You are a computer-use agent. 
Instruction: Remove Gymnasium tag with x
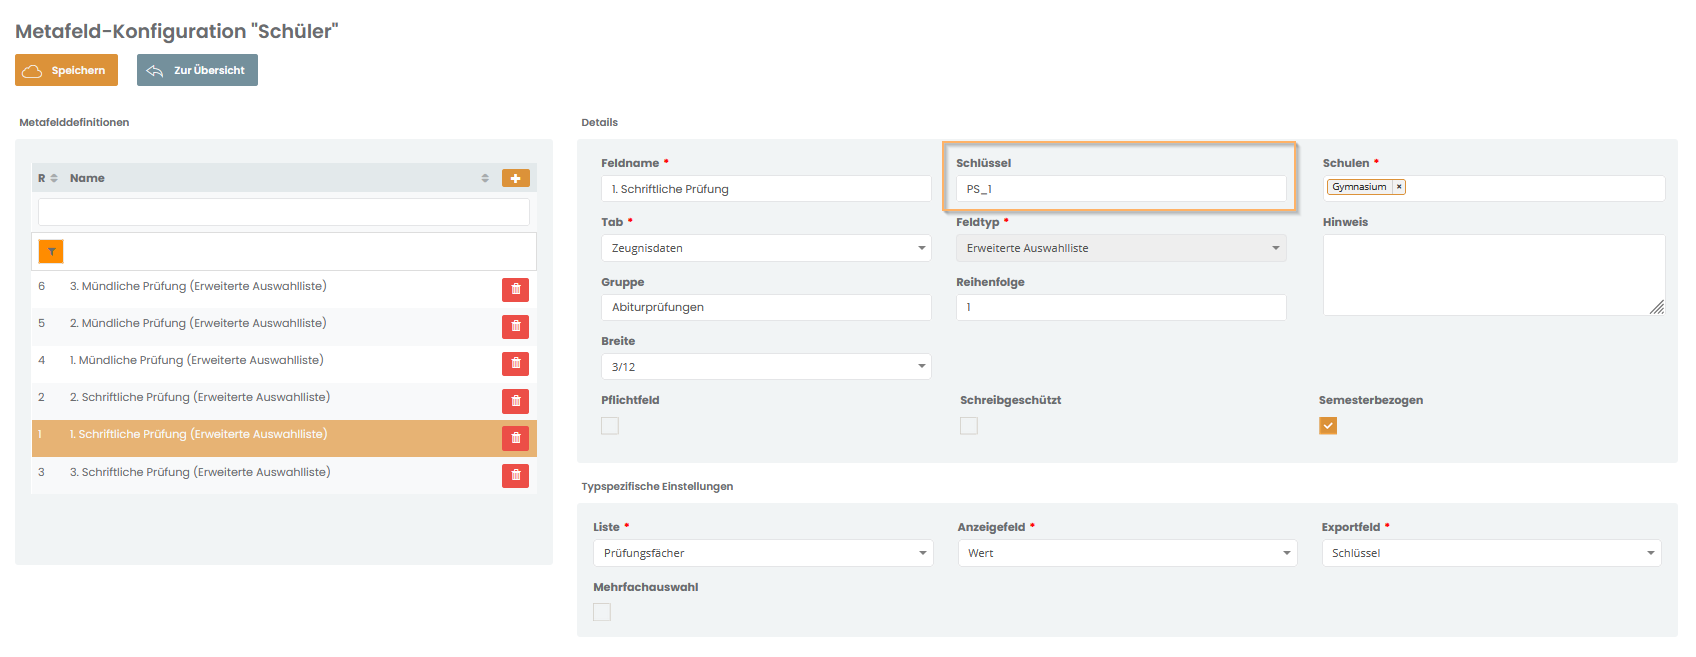click(1399, 187)
